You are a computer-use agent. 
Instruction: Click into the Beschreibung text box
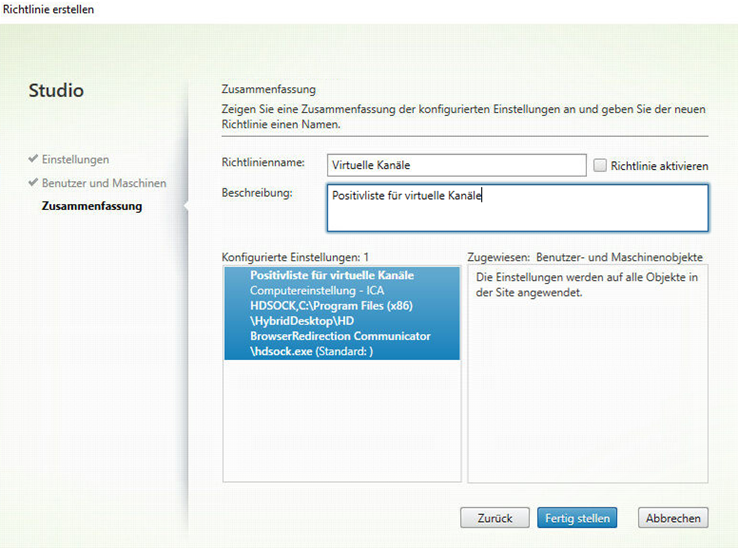(x=517, y=207)
